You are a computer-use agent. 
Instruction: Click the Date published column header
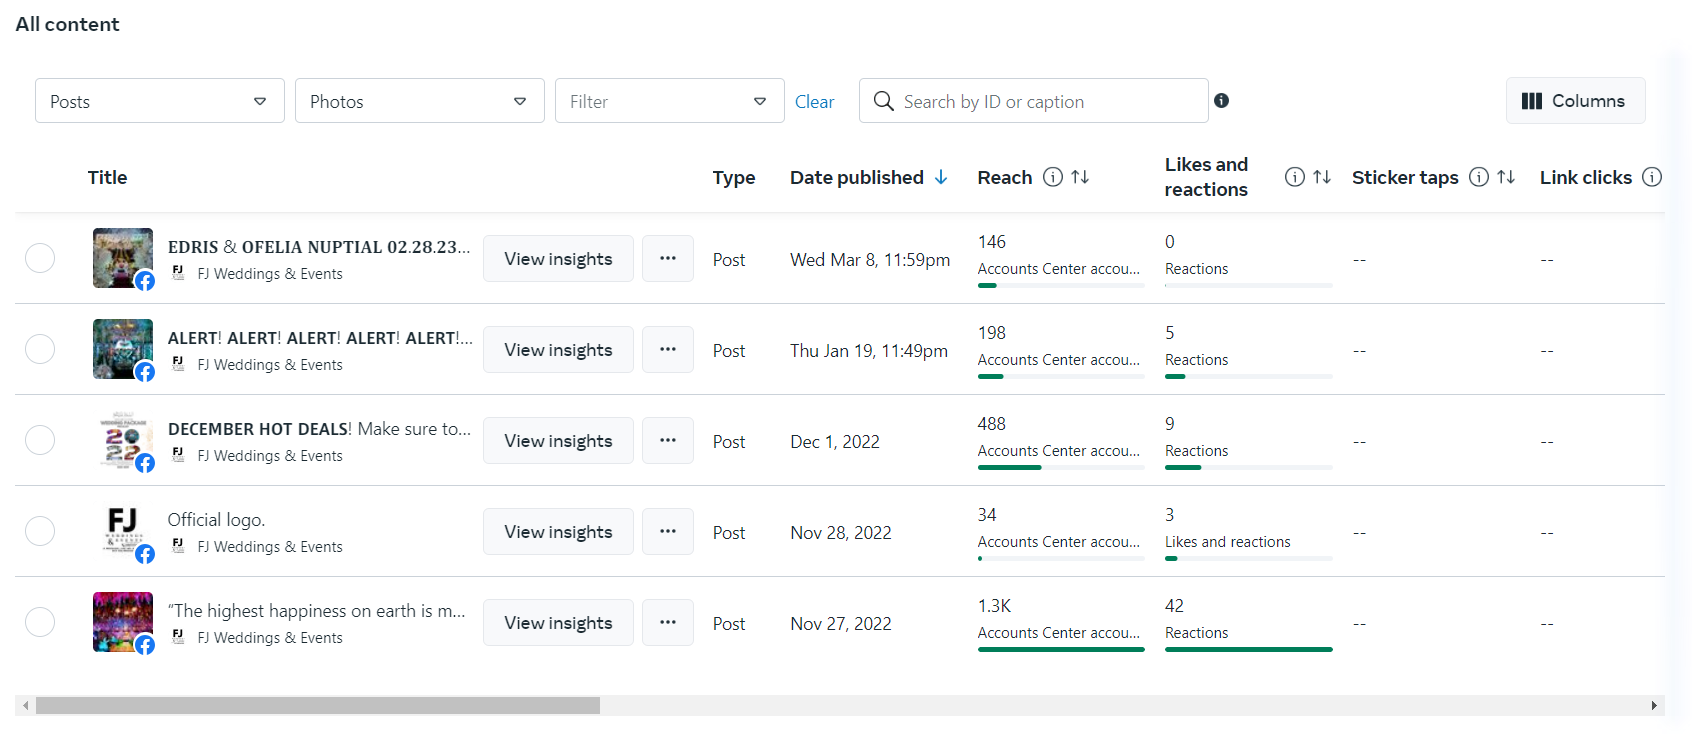tap(857, 177)
